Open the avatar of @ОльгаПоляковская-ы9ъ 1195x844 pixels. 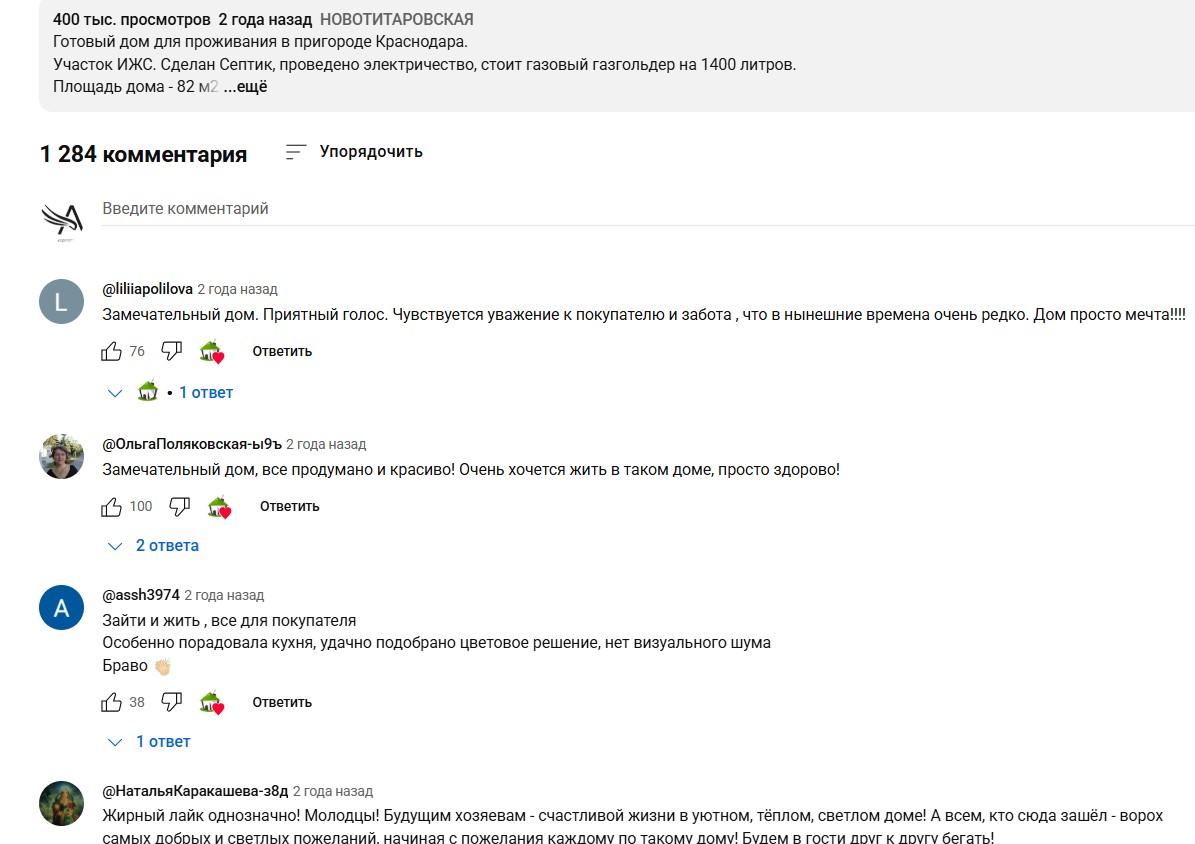[61, 457]
